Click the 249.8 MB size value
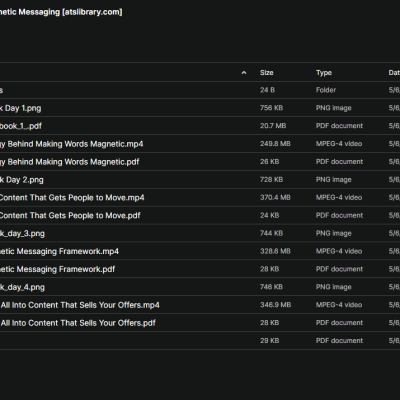This screenshot has width=400, height=400. tap(275, 144)
